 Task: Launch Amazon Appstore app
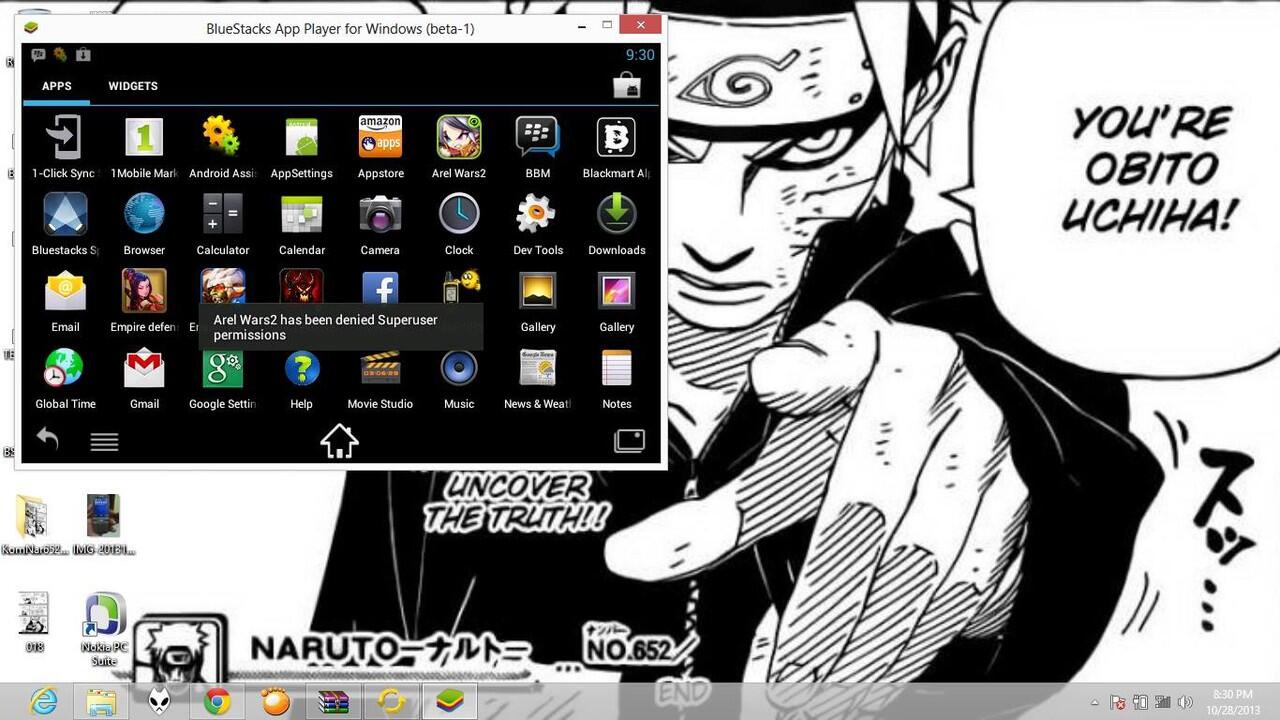[x=380, y=137]
